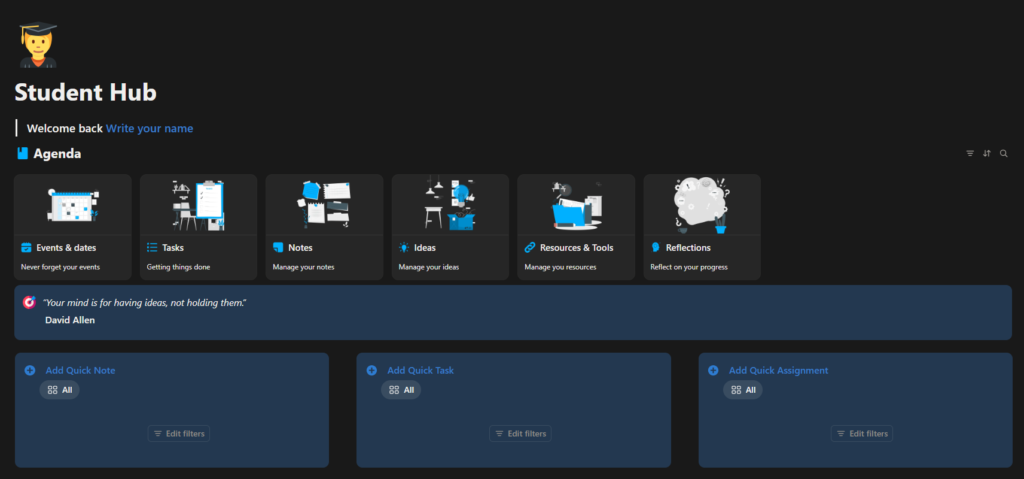
Task: Click the target icon in quote callout
Action: (29, 302)
